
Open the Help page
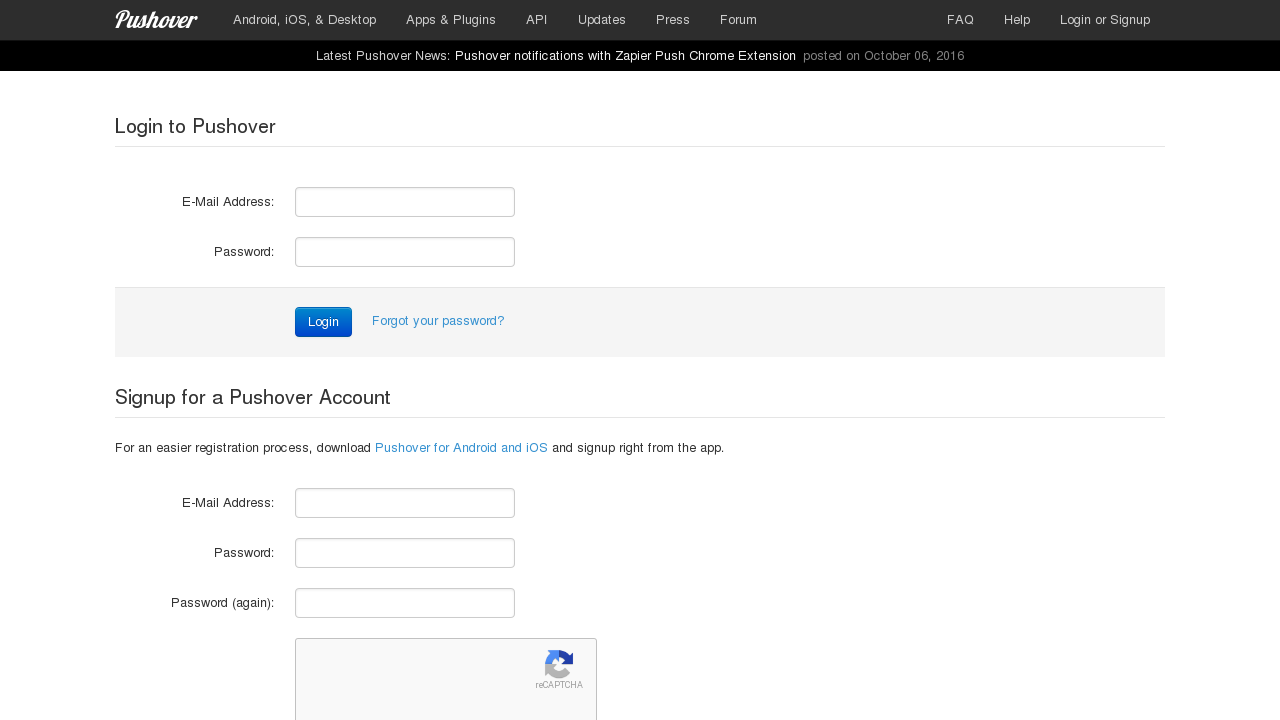(x=1017, y=20)
